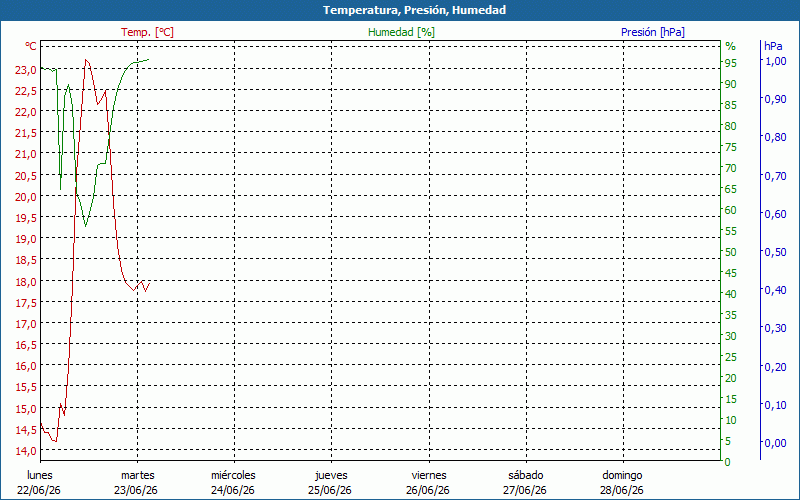Click the date label 27/06/26
Image resolution: width=800 pixels, height=500 pixels.
524,490
